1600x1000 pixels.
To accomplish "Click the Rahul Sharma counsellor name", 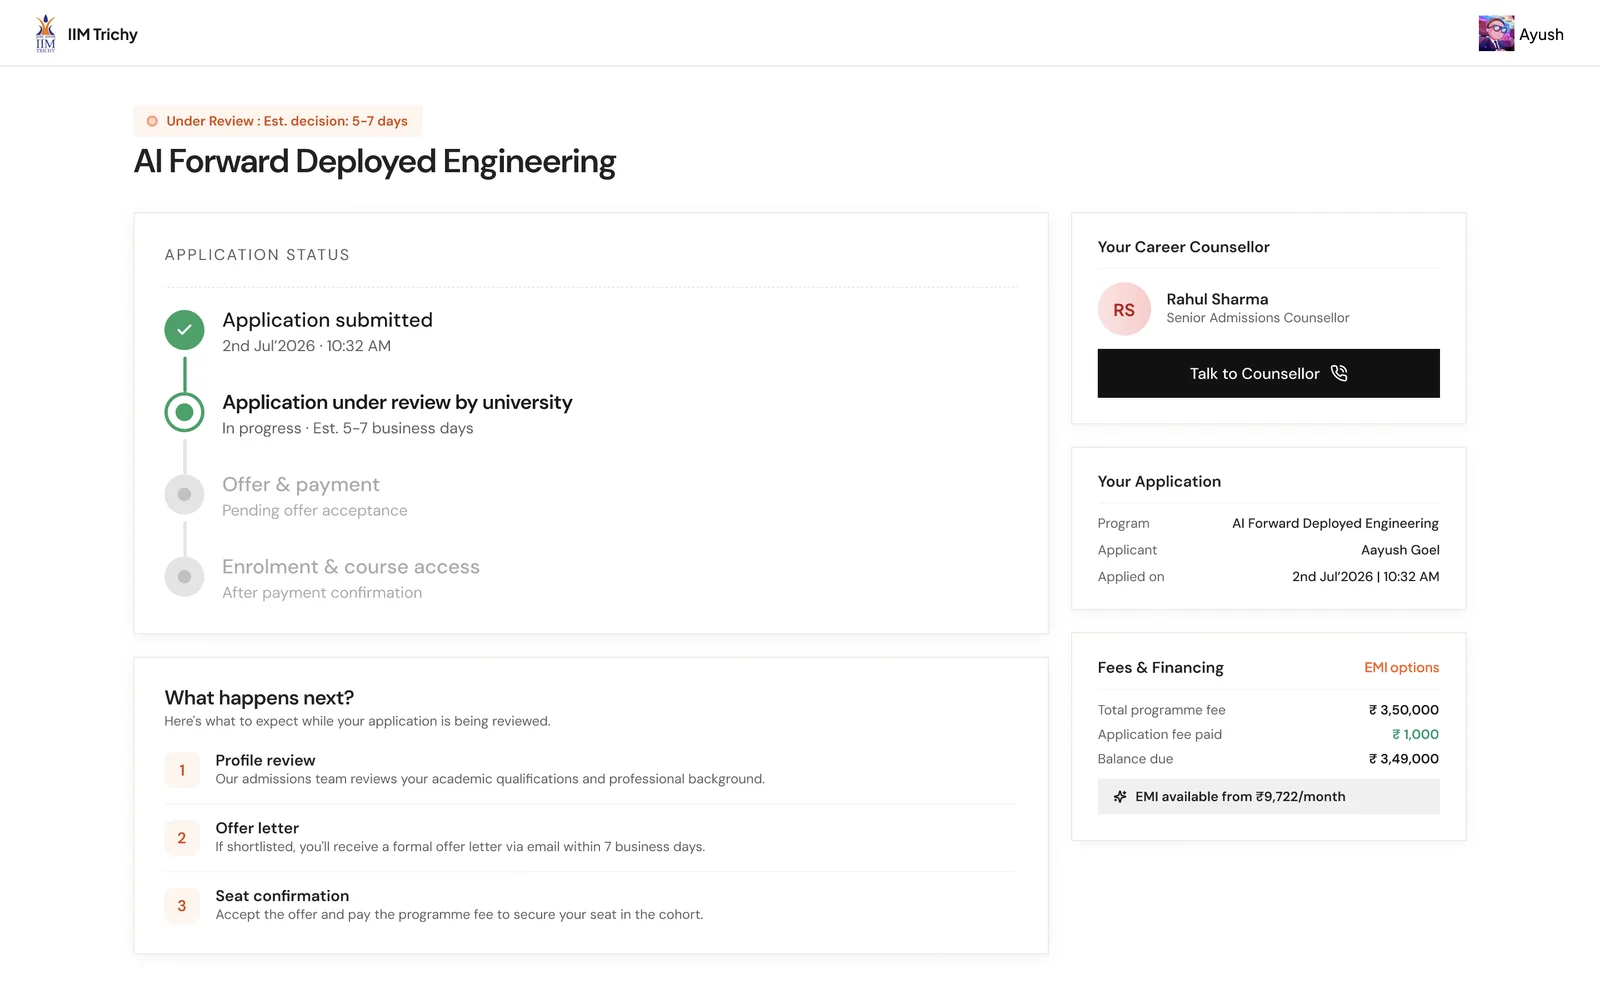I will (1217, 299).
